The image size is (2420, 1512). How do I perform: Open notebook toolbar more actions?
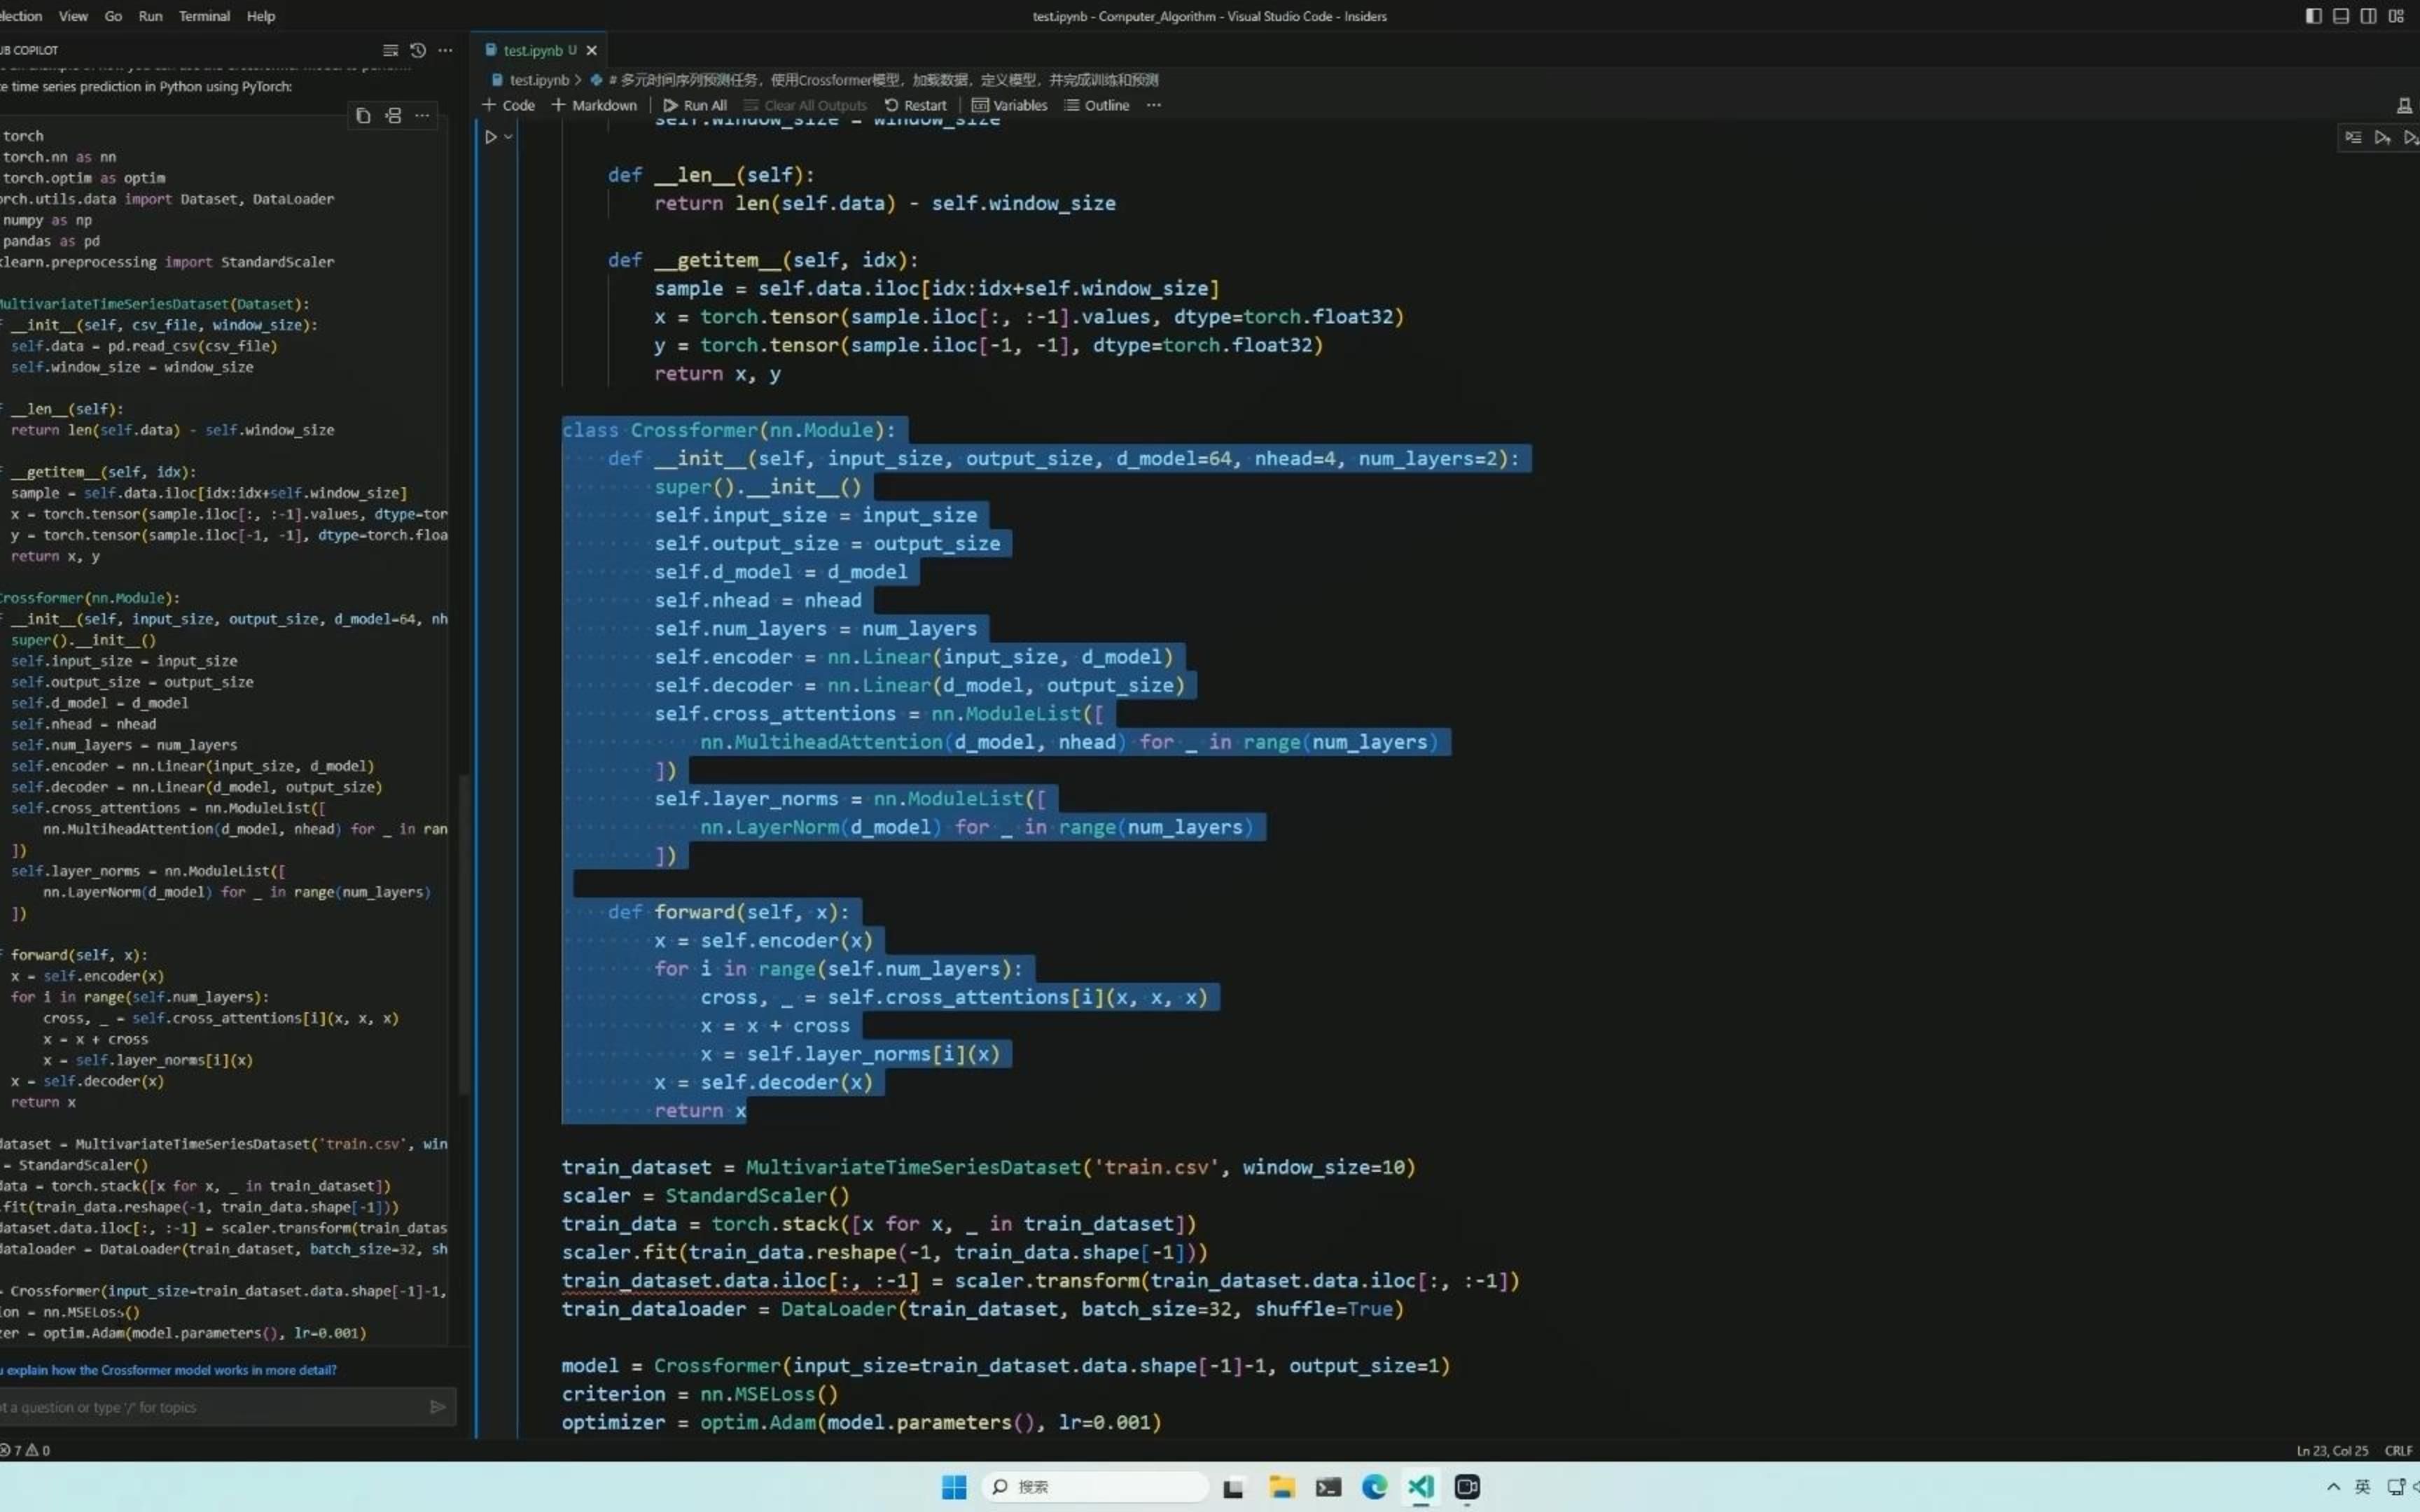(x=1153, y=105)
